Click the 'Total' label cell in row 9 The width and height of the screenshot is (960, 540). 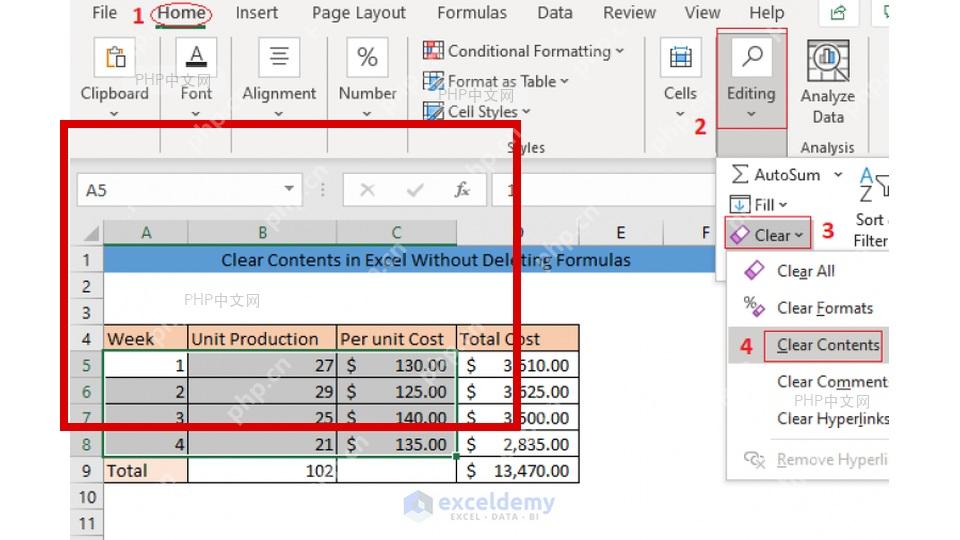146,471
